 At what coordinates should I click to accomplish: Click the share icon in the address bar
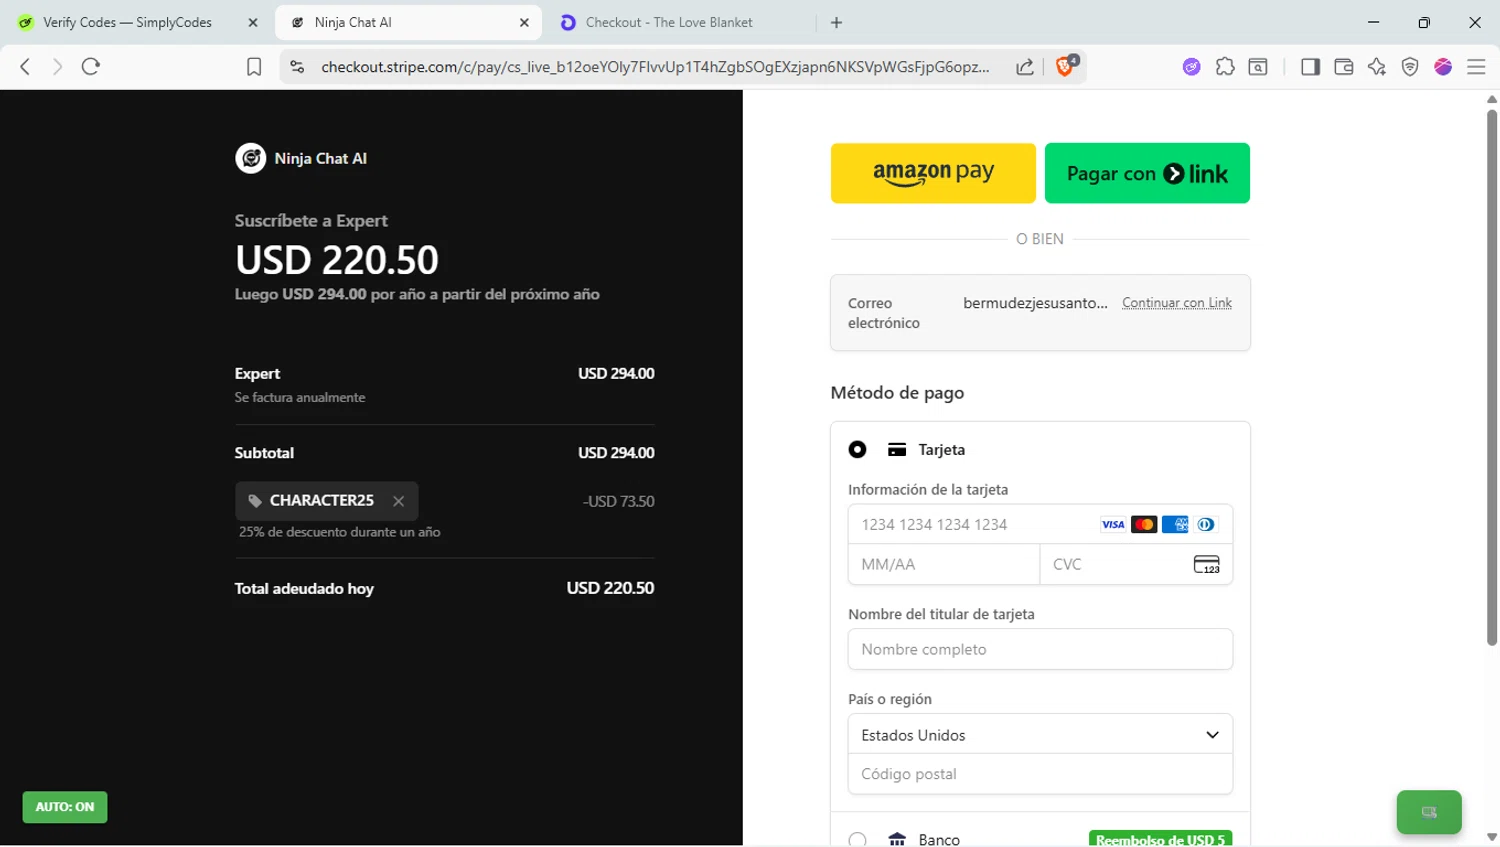coord(1025,67)
